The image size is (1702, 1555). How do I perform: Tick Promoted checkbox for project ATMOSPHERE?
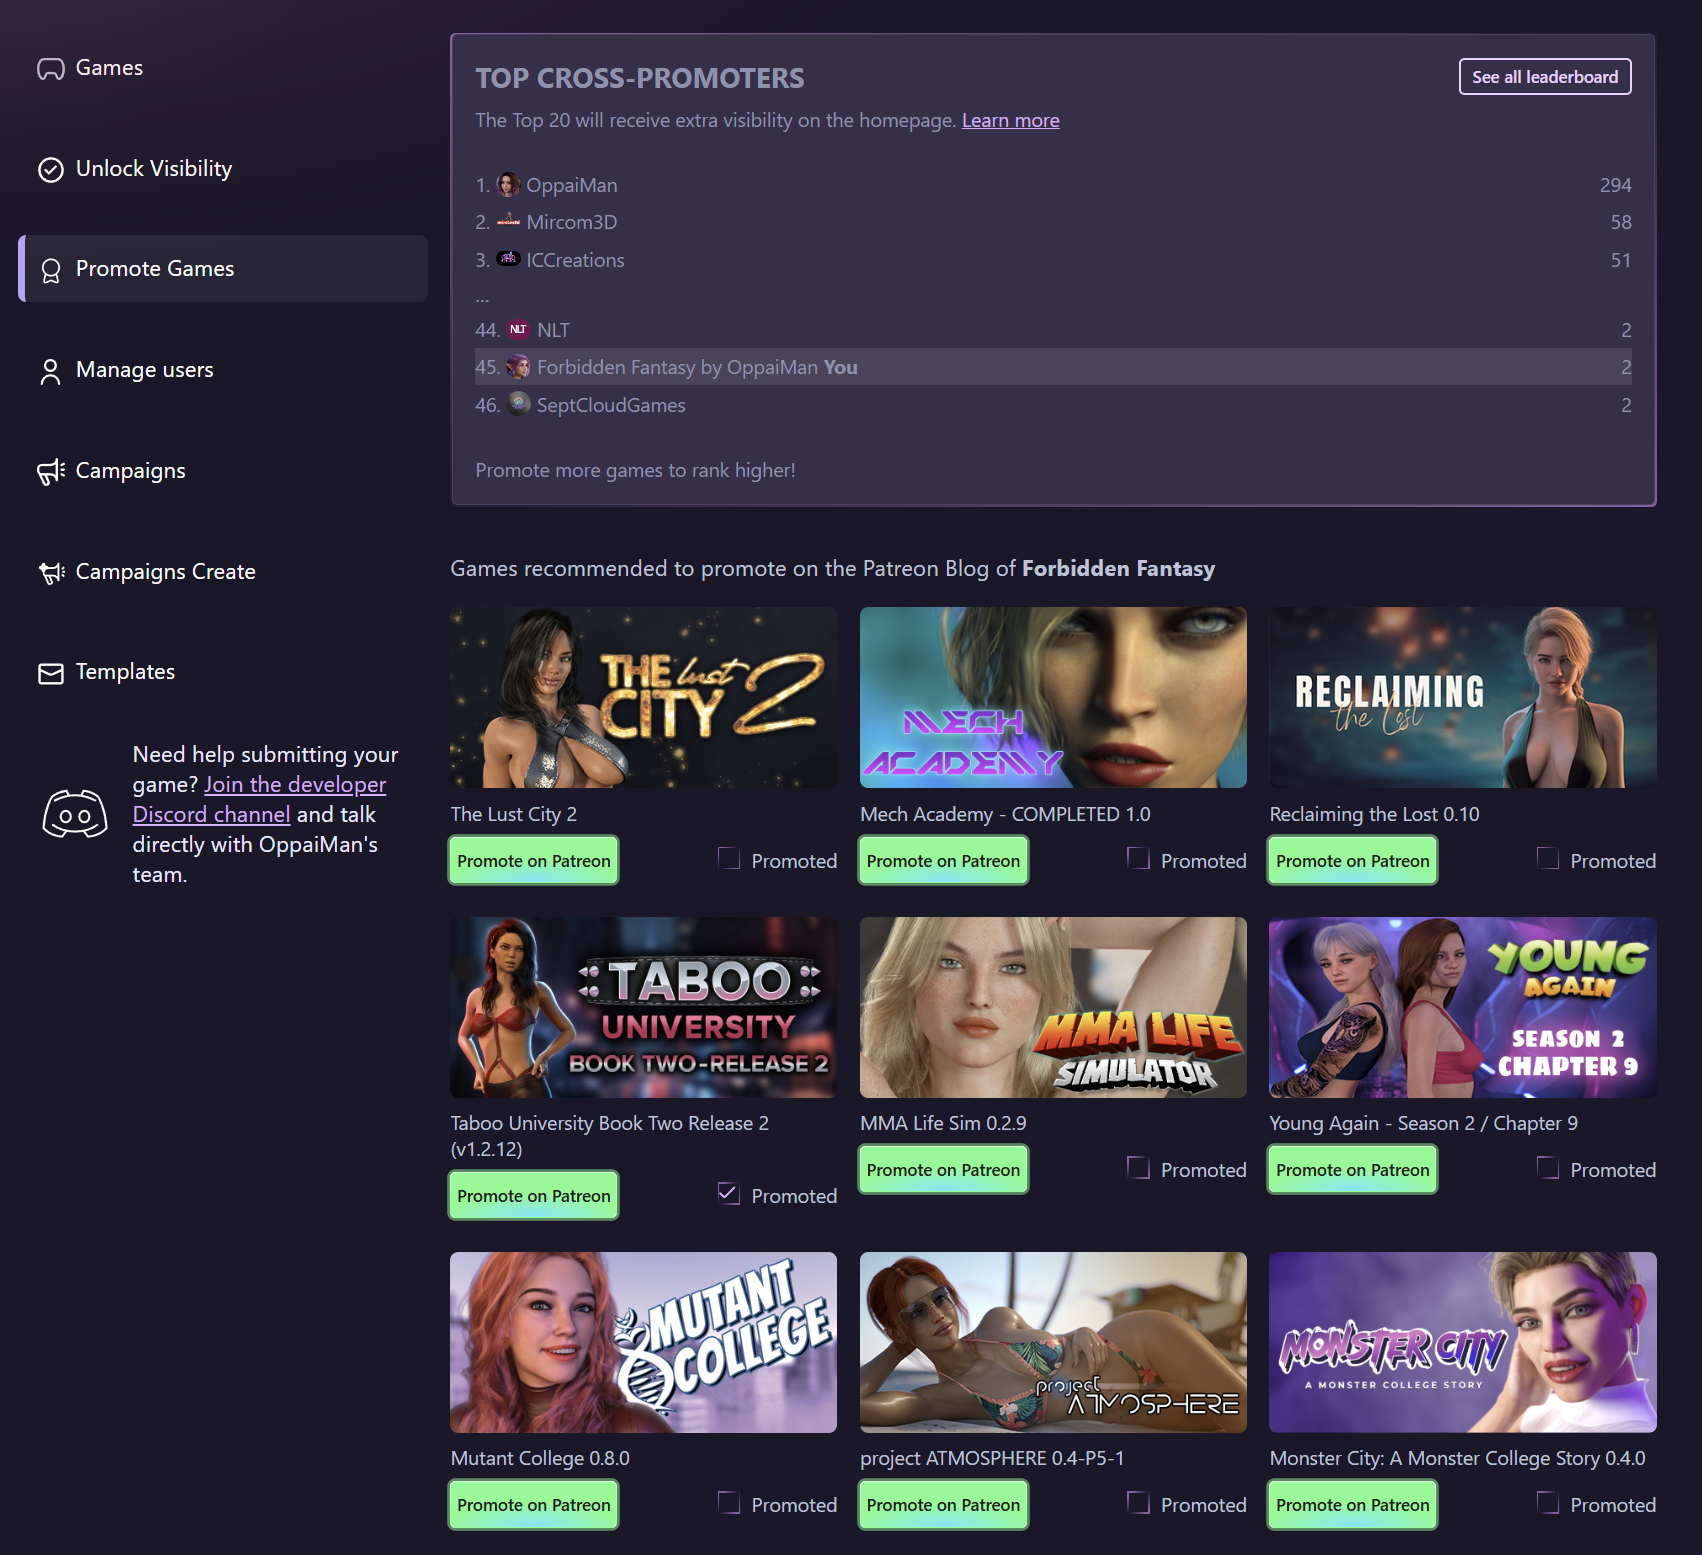point(1138,1502)
